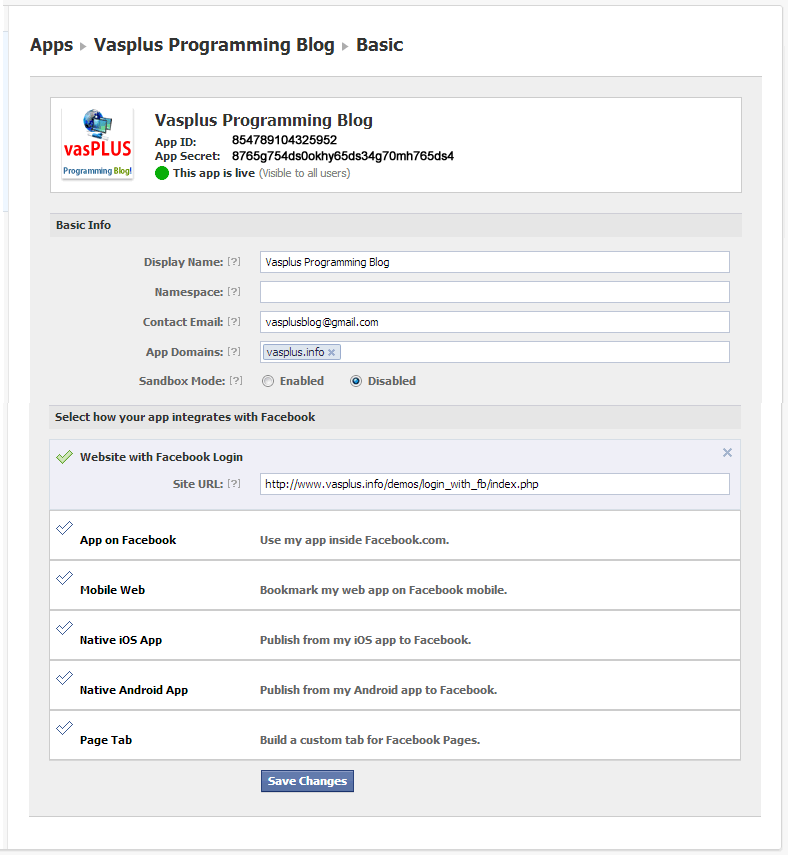Focus the Contact Email input field
Viewport: 788px width, 855px height.
tap(495, 322)
